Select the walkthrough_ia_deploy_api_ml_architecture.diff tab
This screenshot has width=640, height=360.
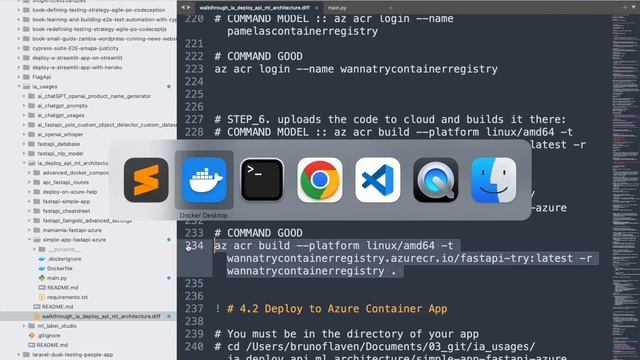coord(255,8)
